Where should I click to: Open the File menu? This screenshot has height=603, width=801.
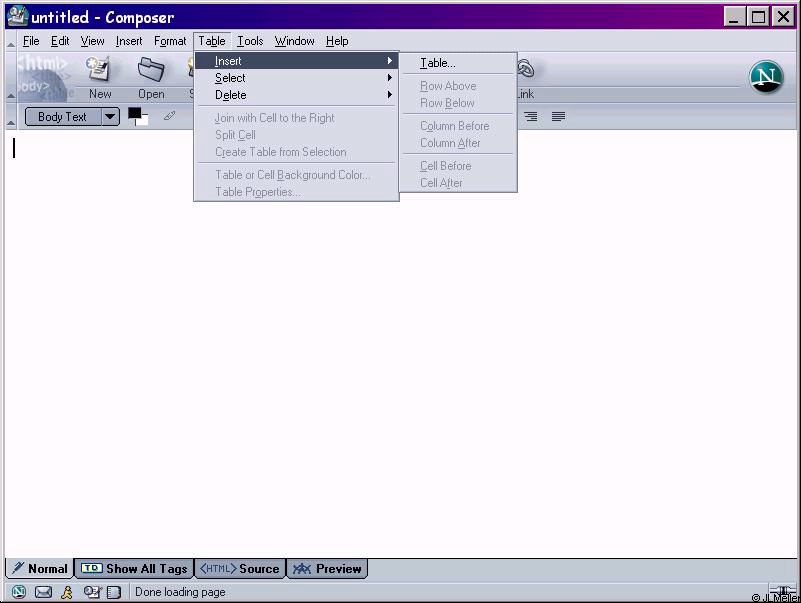31,41
